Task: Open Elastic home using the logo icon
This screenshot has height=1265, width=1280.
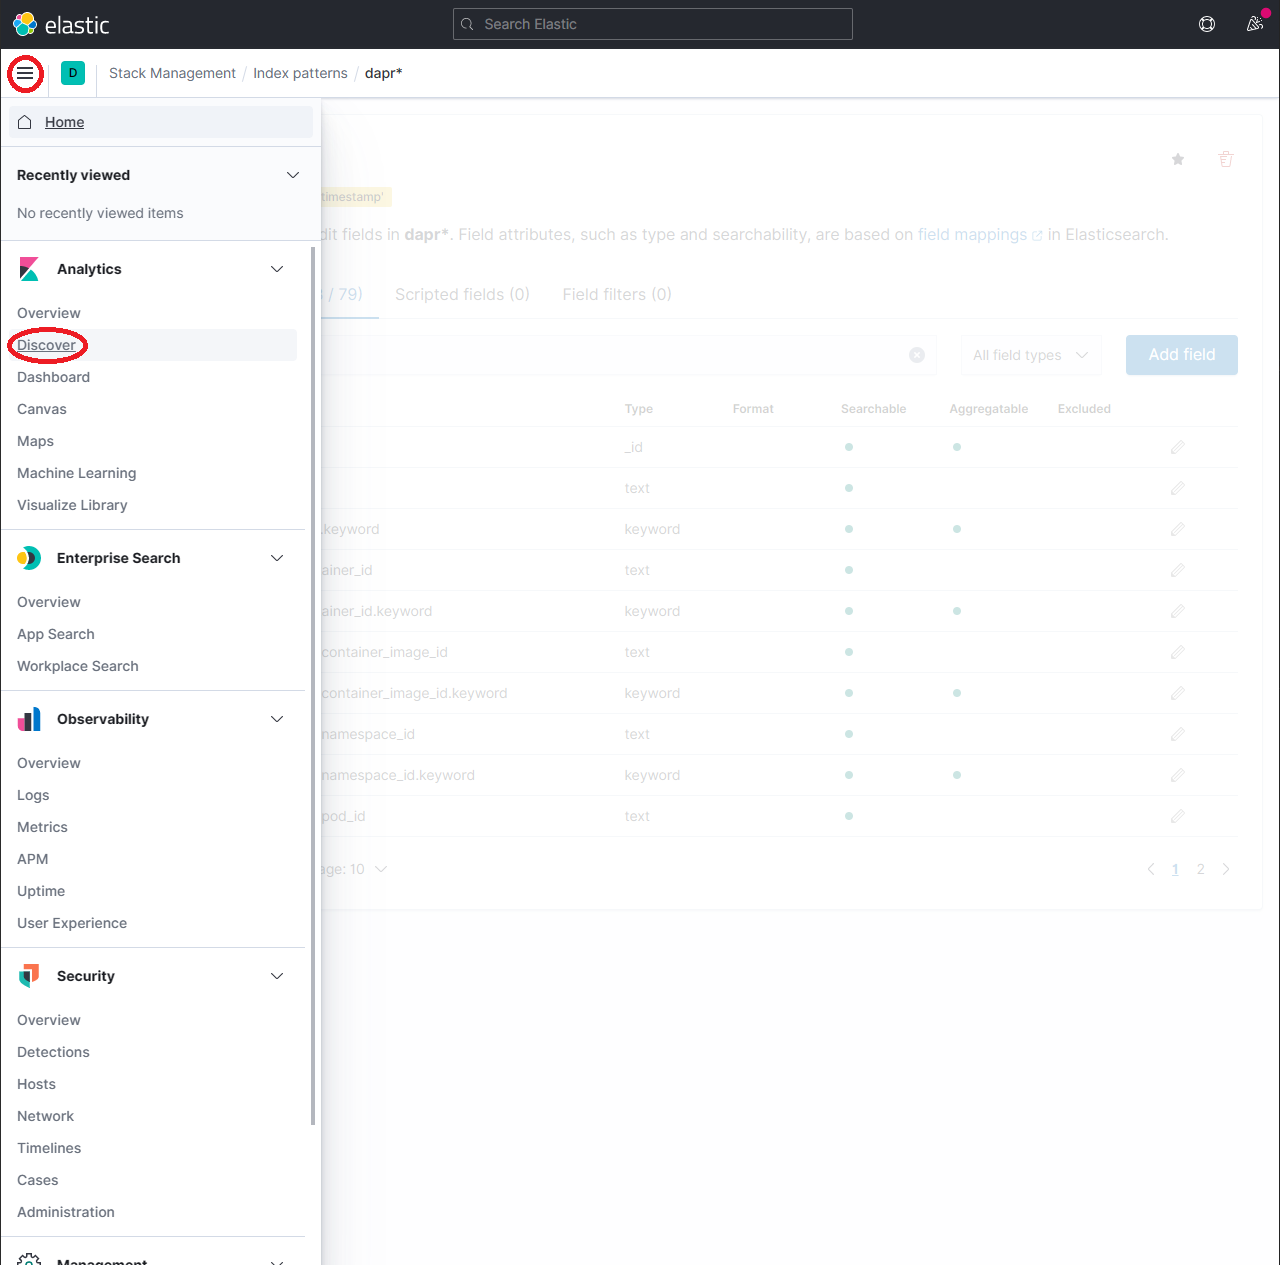Action: tap(26, 24)
